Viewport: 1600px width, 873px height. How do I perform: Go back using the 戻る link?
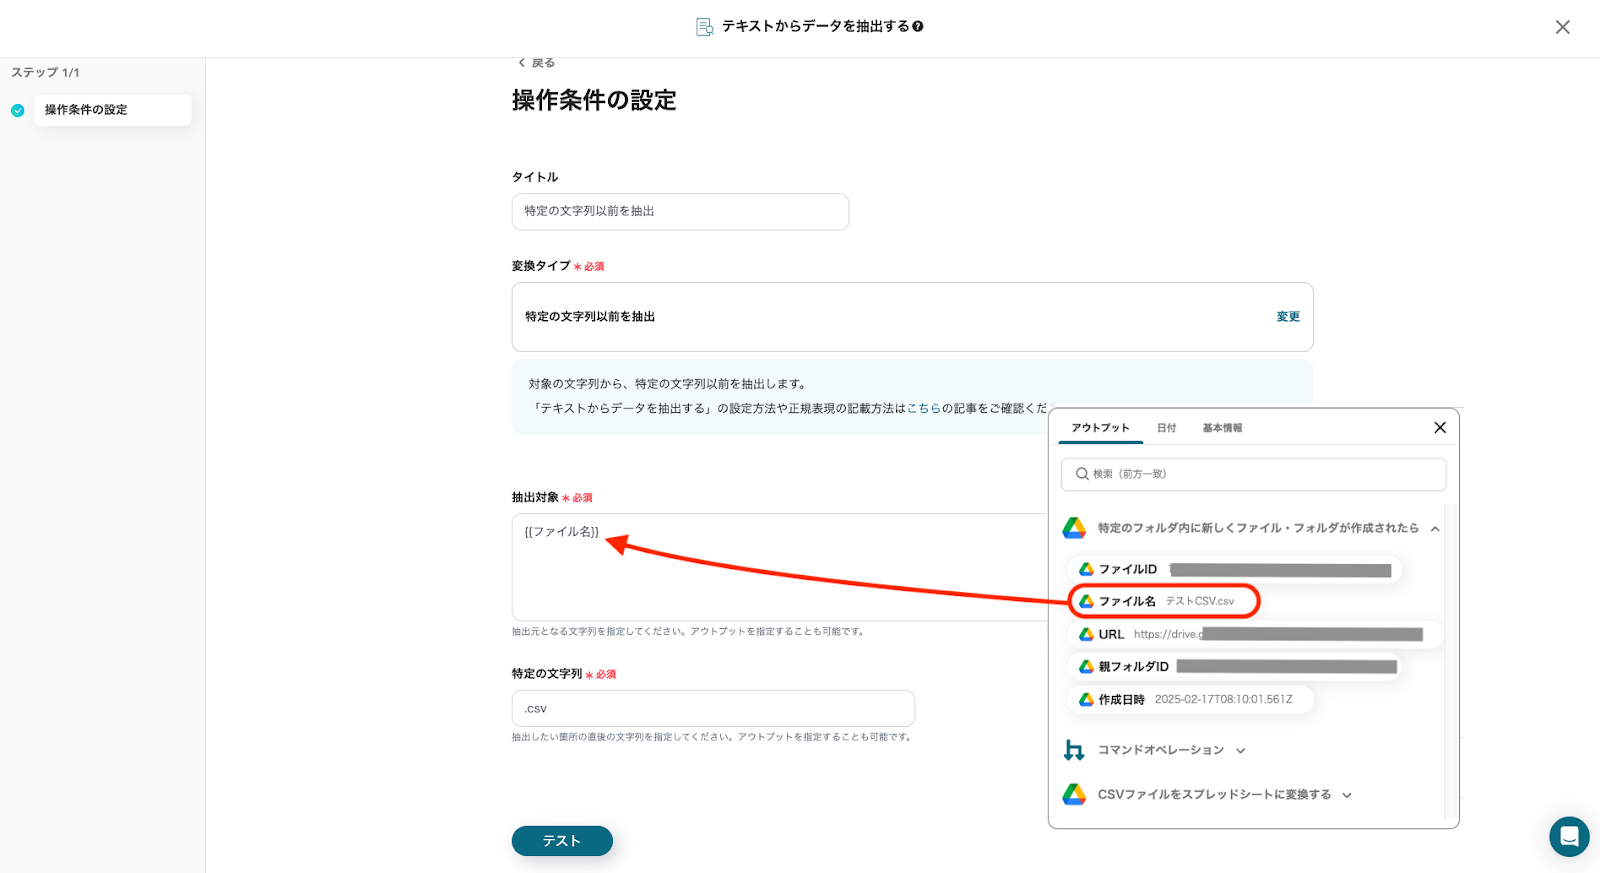536,63
